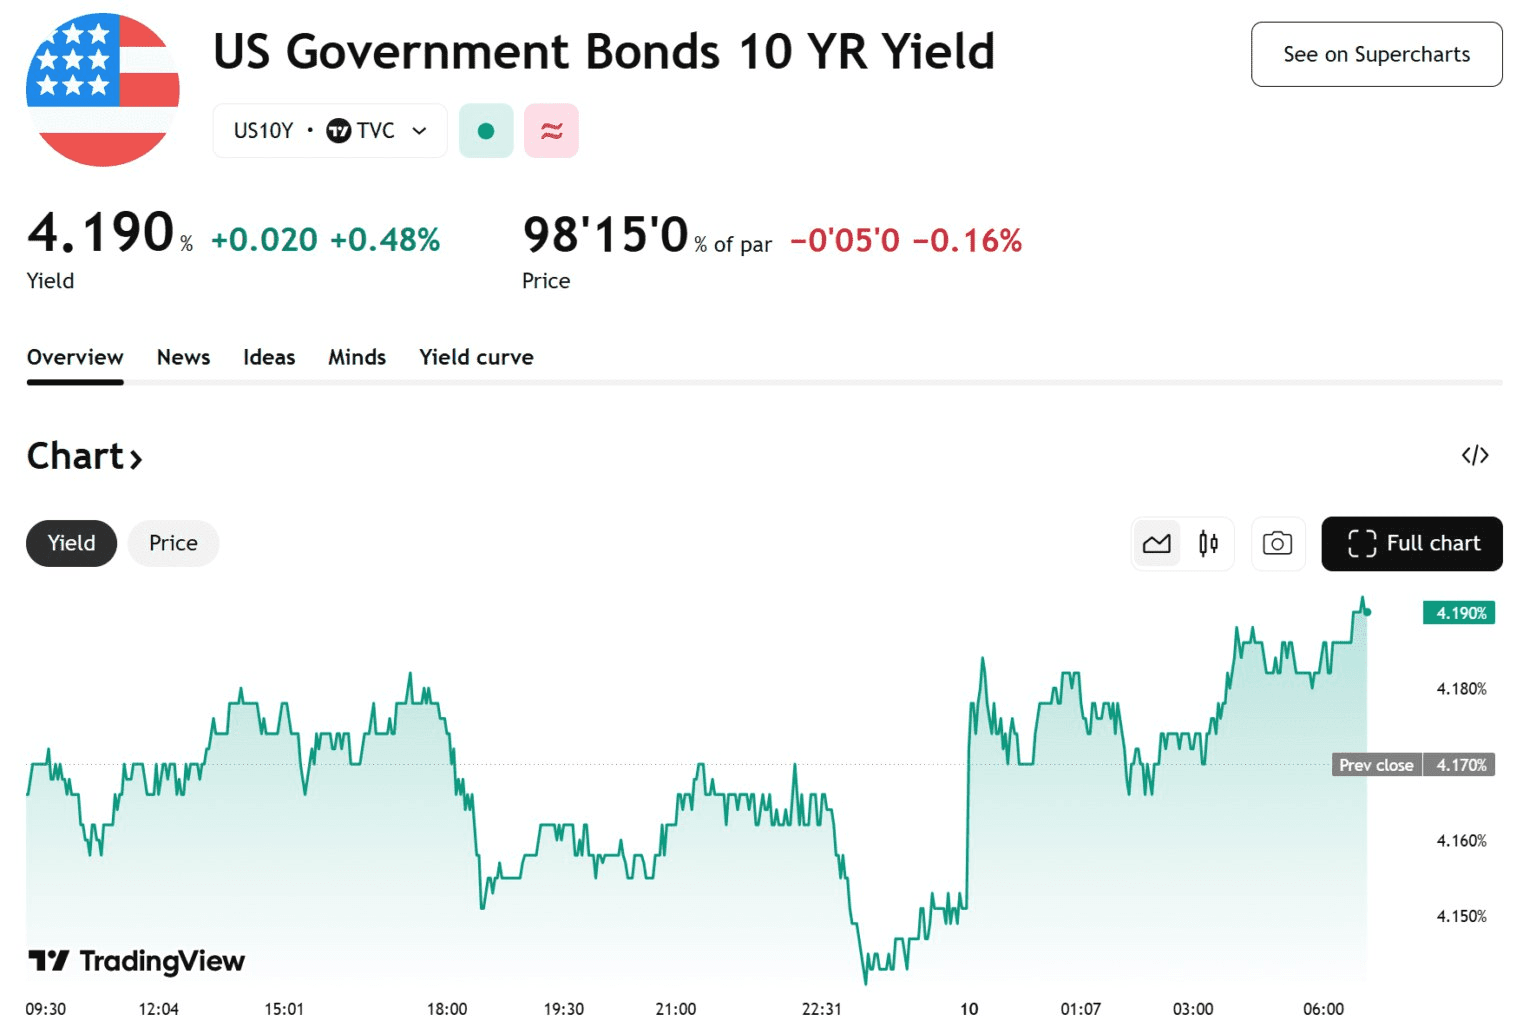
Task: Switch to candlestick chart style icon
Action: coord(1208,544)
